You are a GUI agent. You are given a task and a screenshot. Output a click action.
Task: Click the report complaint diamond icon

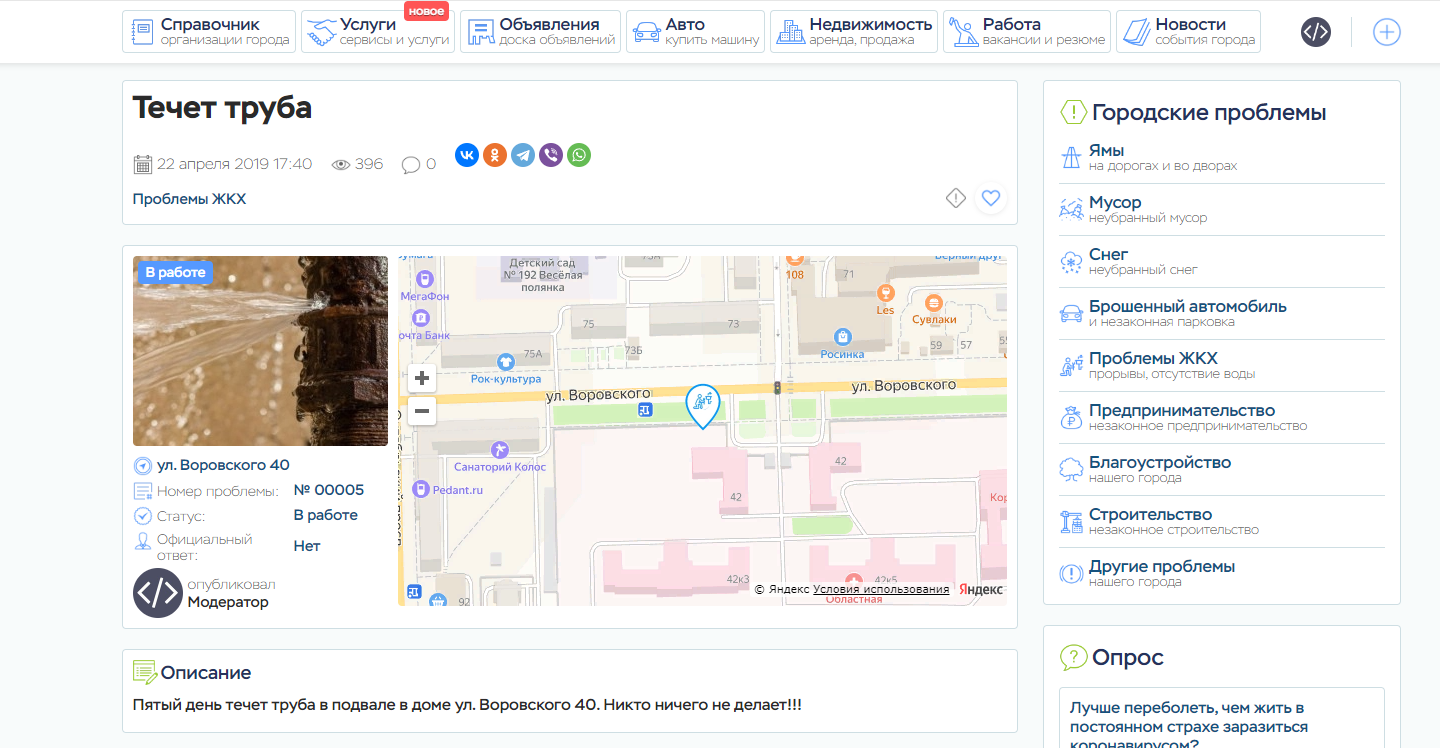tap(956, 198)
